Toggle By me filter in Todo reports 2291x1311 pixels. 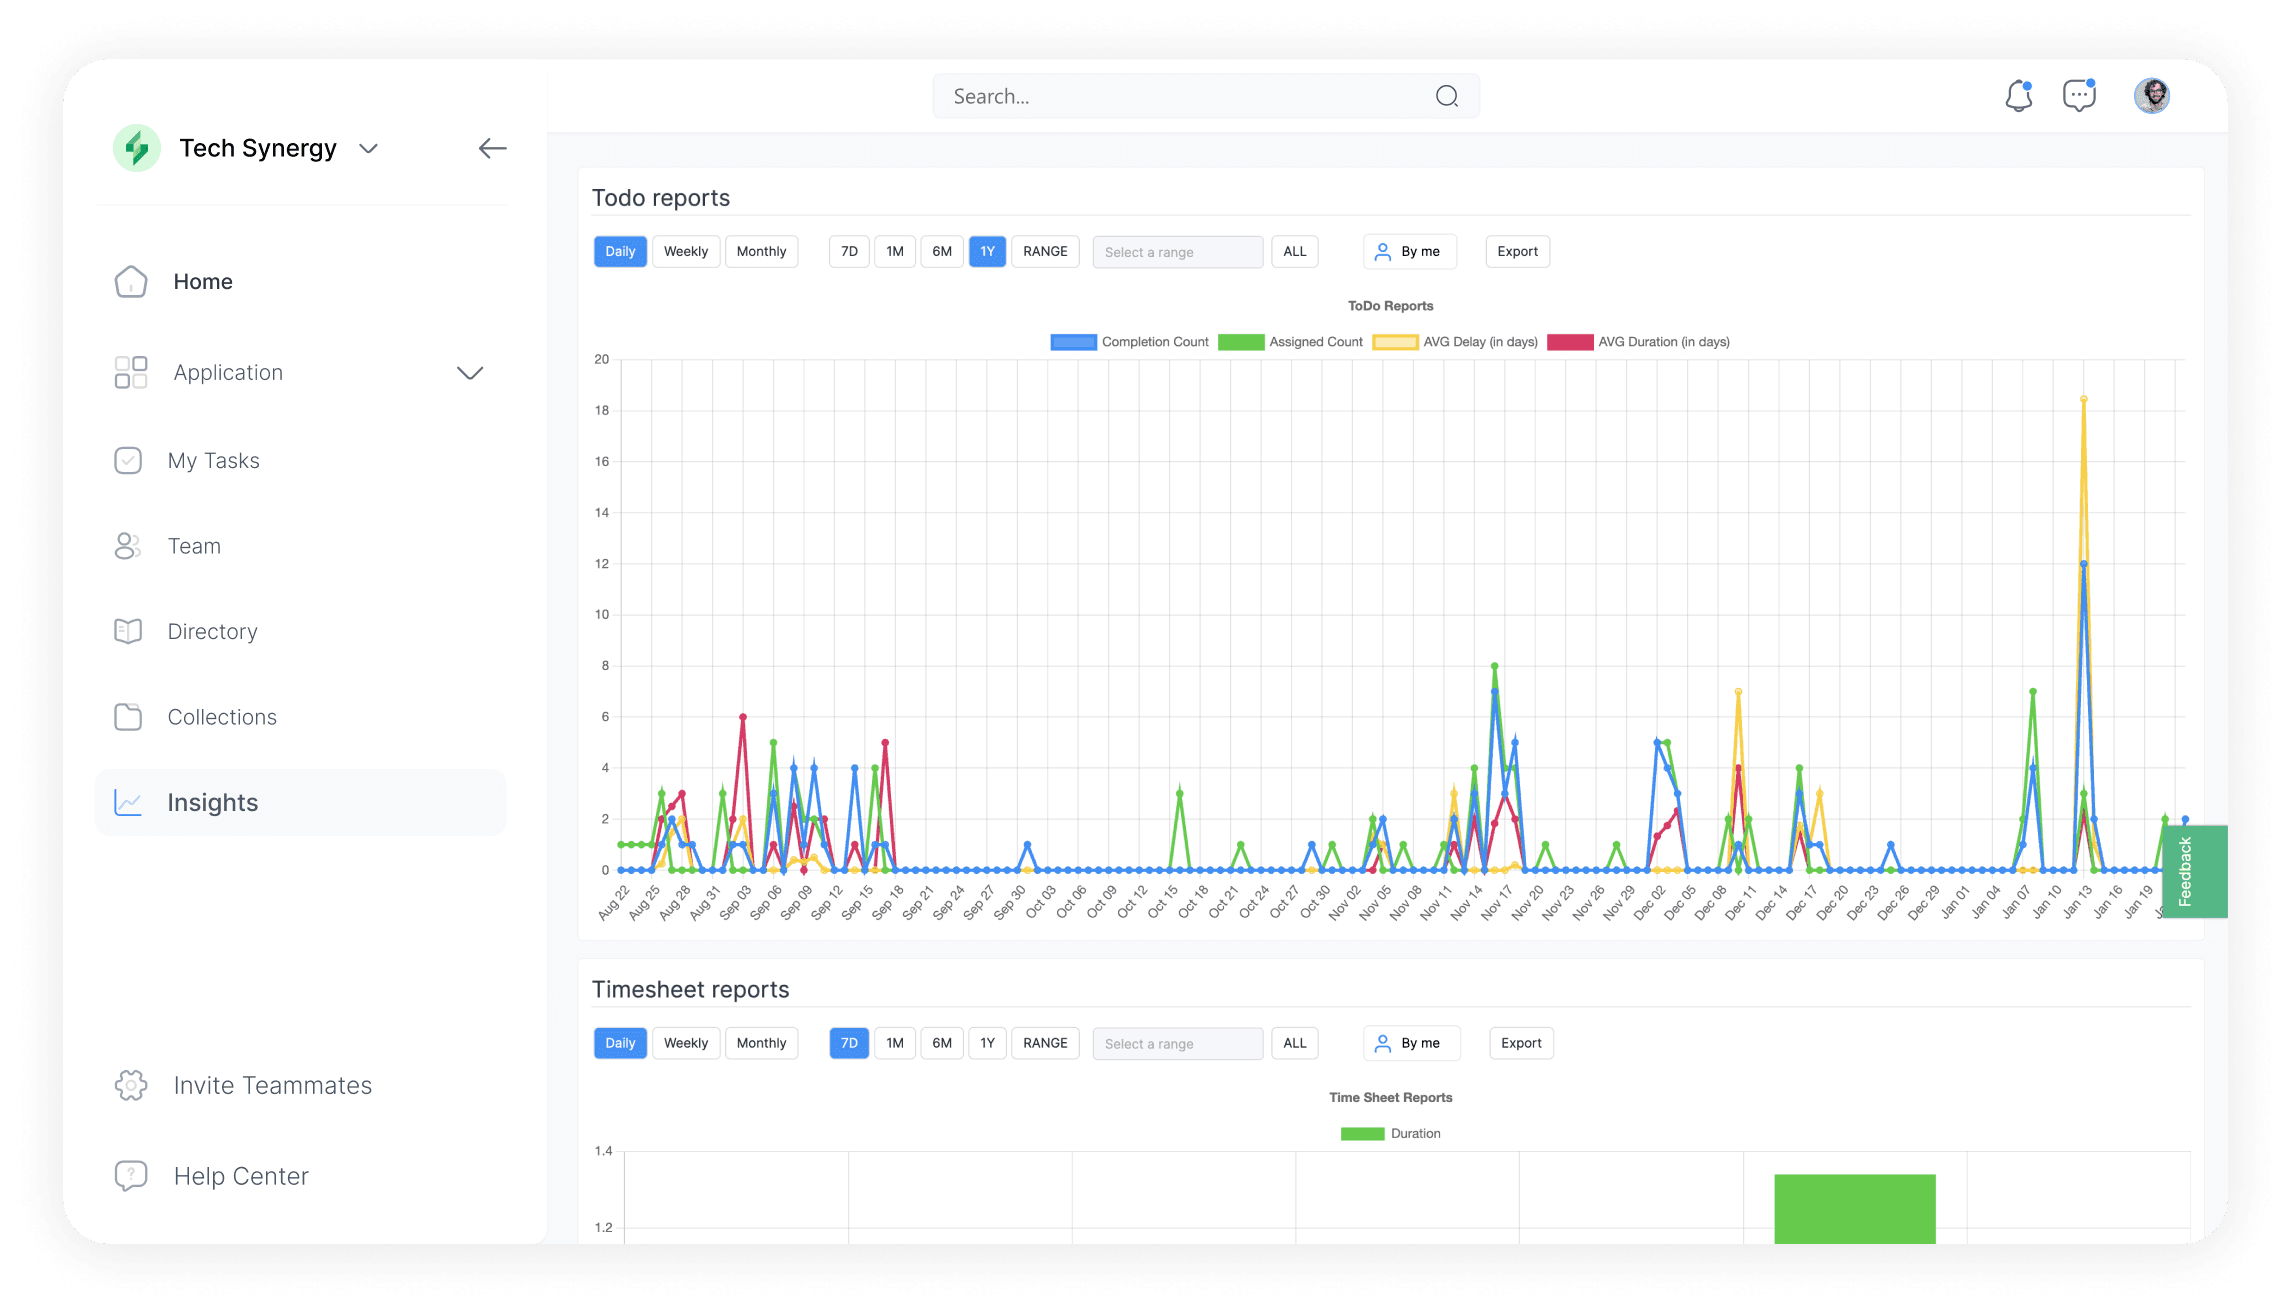pyautogui.click(x=1409, y=252)
